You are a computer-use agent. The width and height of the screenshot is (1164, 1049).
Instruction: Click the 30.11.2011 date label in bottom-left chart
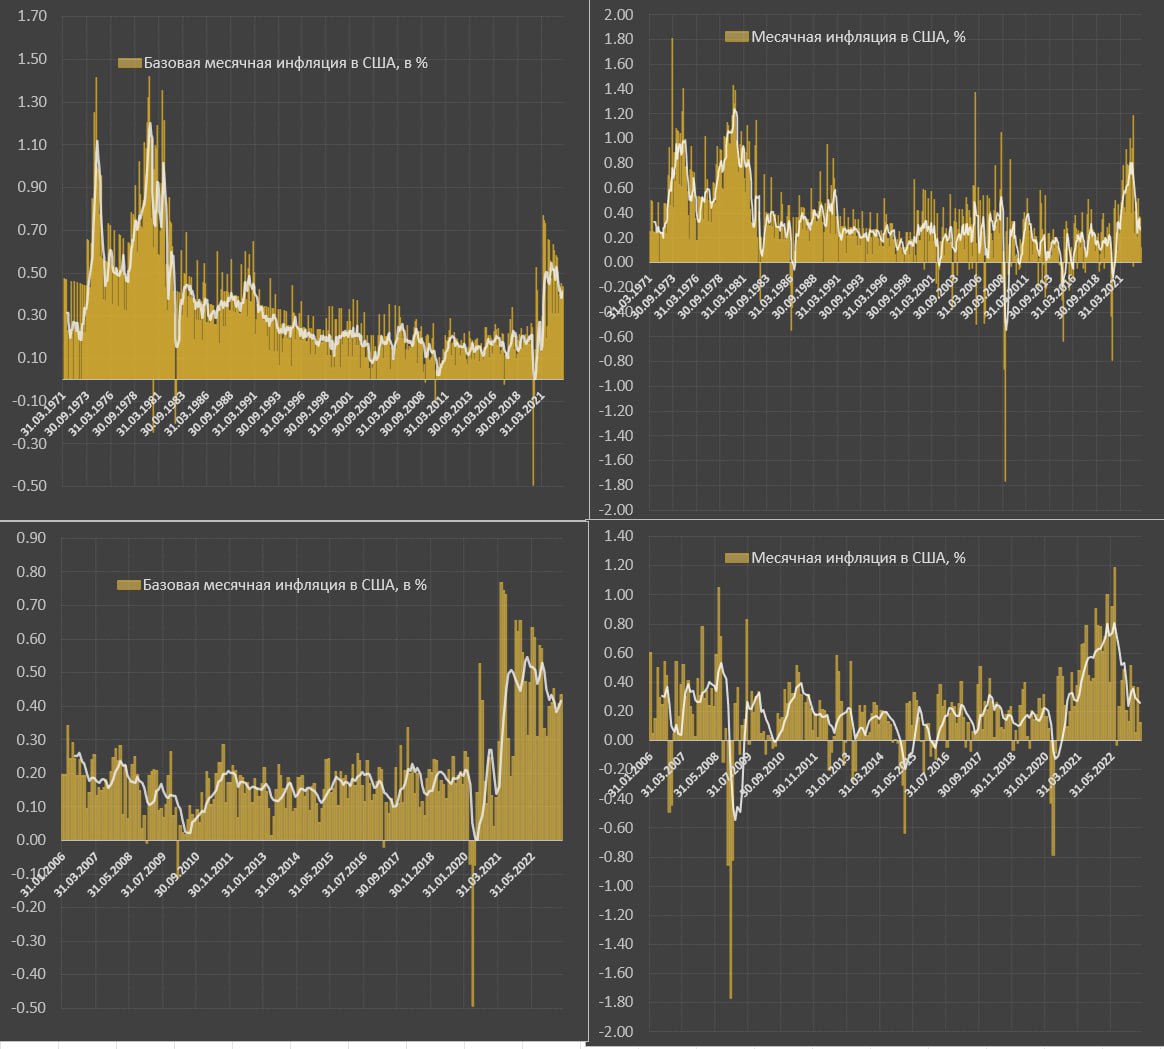pyautogui.click(x=210, y=875)
